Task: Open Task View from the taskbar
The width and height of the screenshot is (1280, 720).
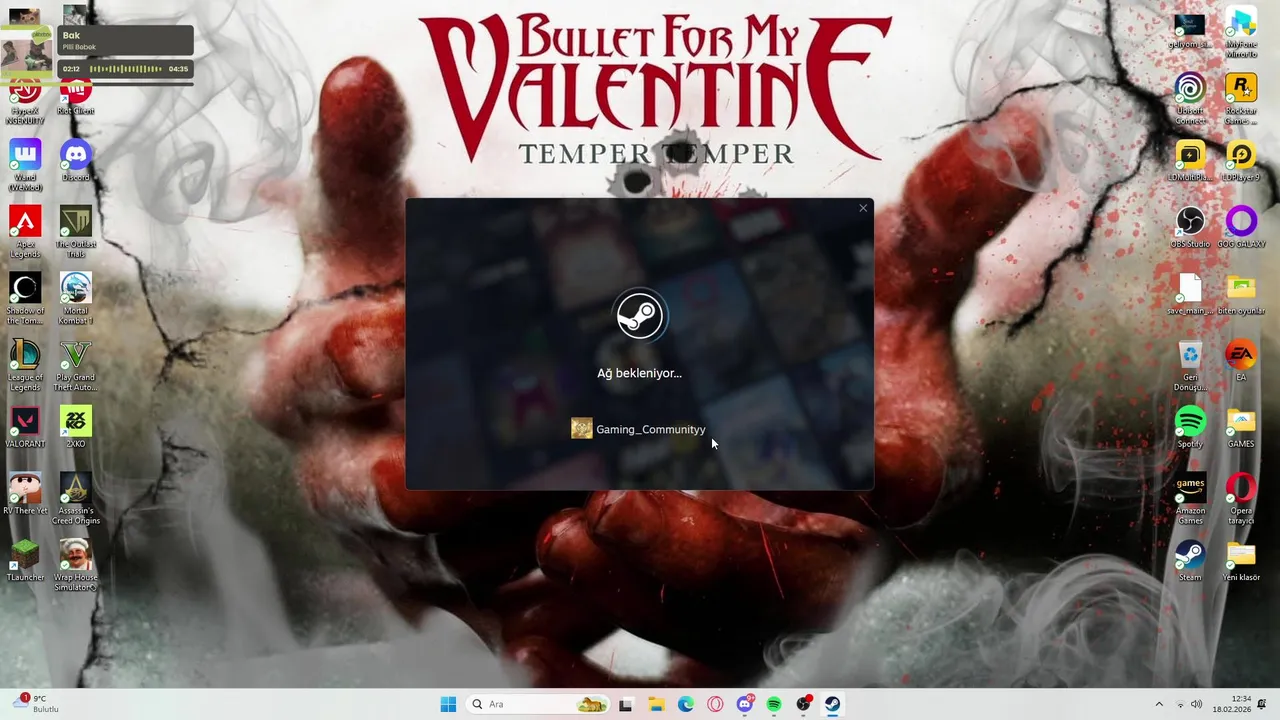Action: coord(626,704)
